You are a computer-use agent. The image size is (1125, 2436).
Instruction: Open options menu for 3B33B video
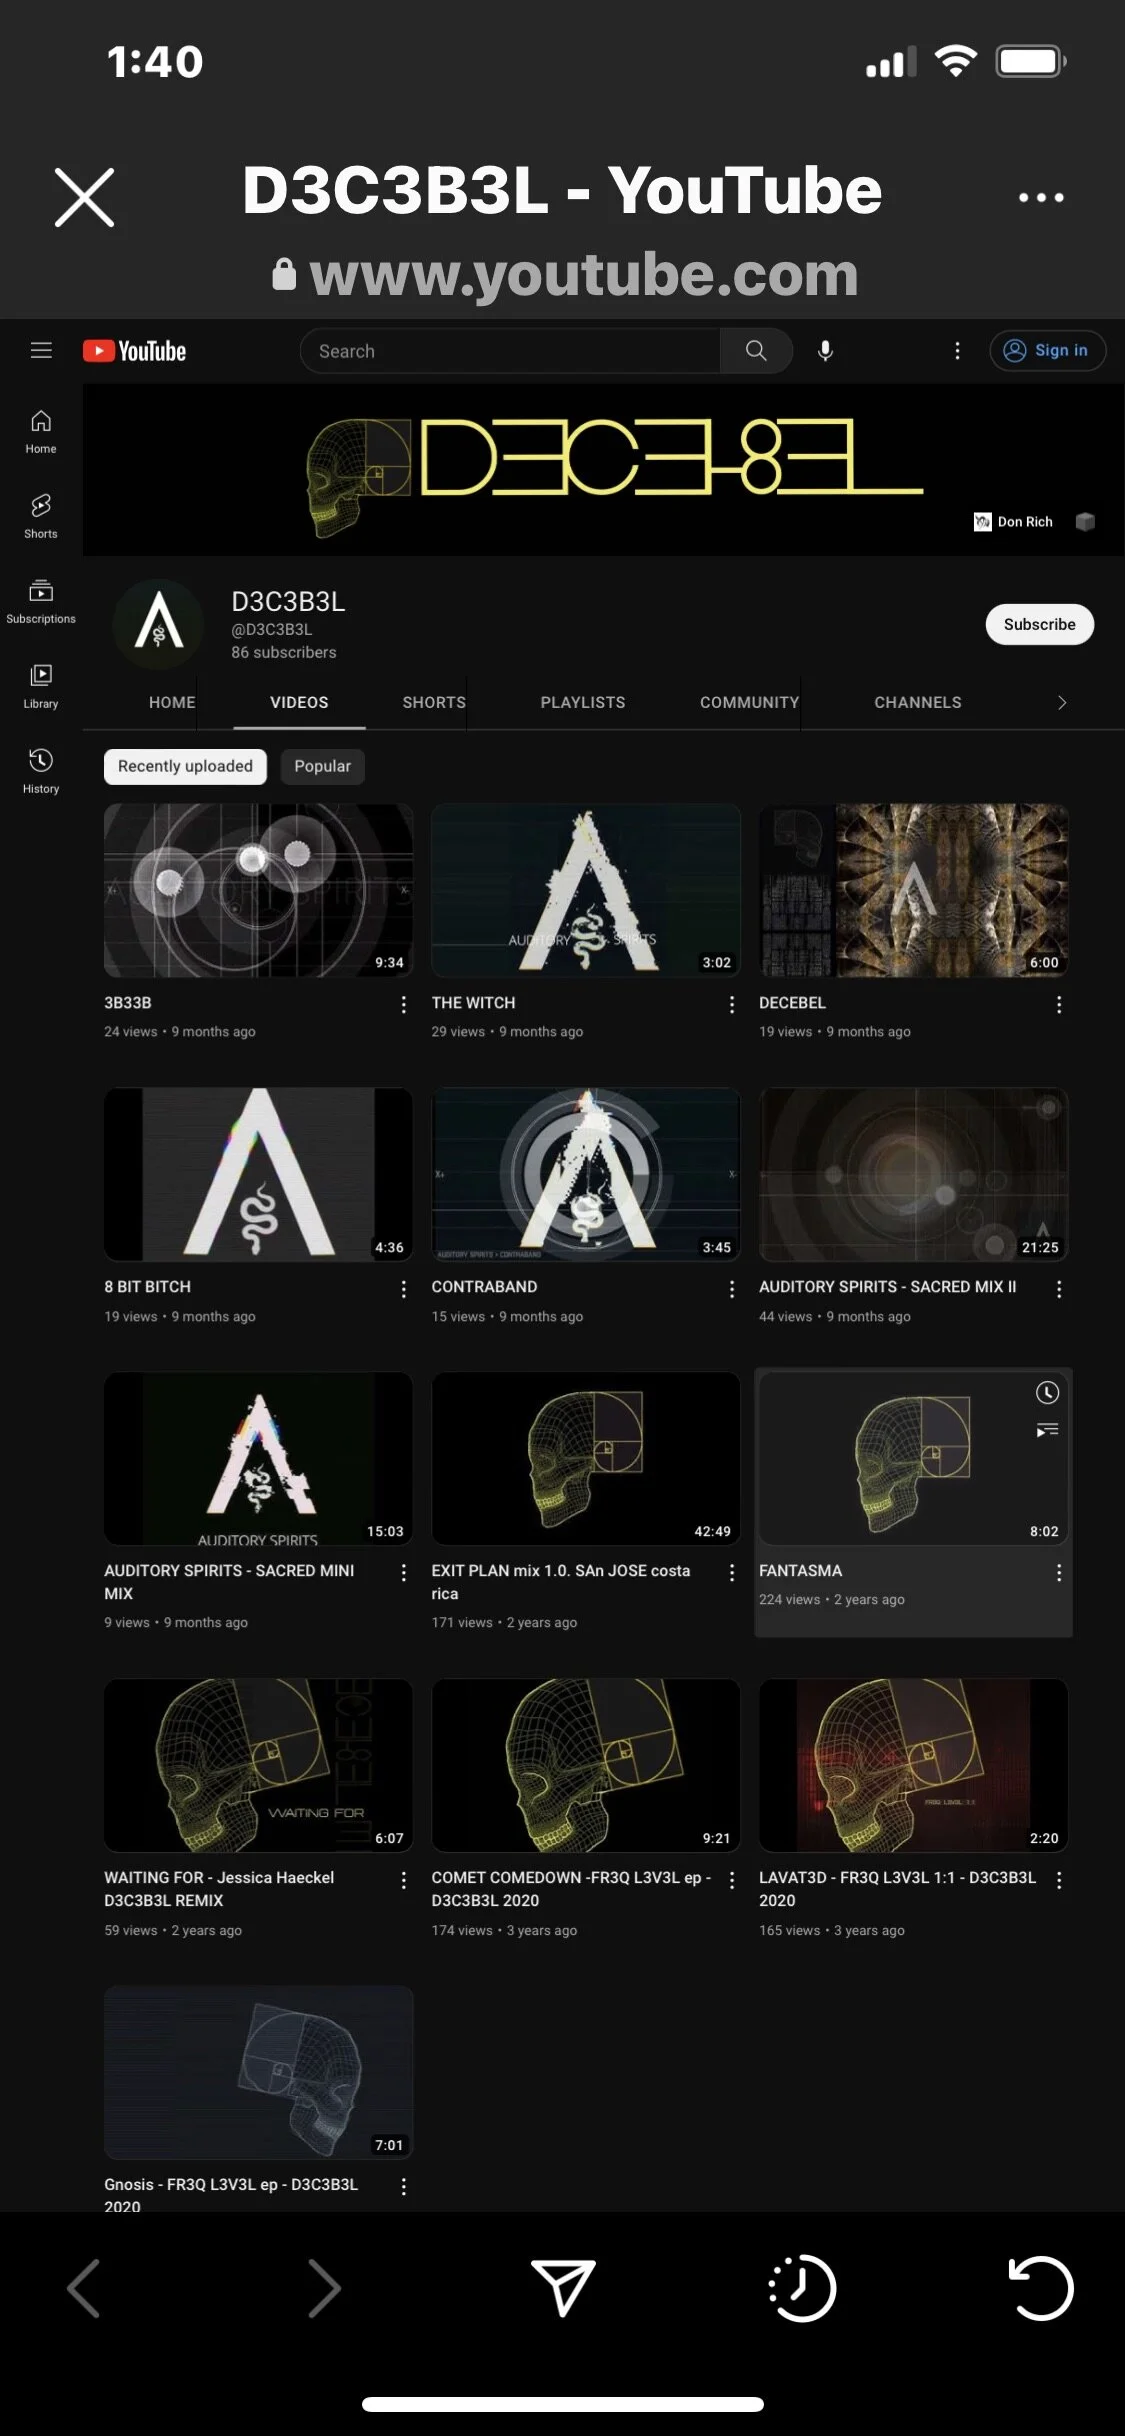click(x=403, y=1005)
